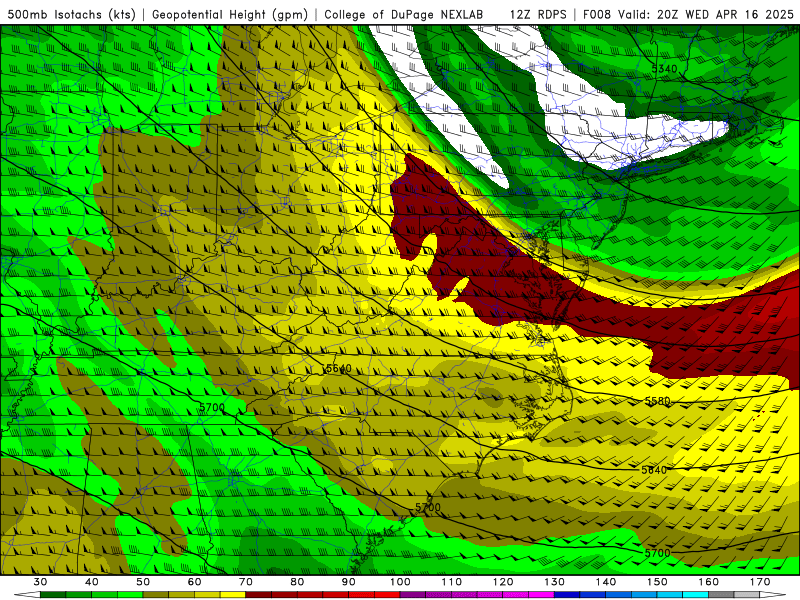Click the bright yellow legend swatch below 70
The image size is (800, 600).
pyautogui.click(x=233, y=595)
